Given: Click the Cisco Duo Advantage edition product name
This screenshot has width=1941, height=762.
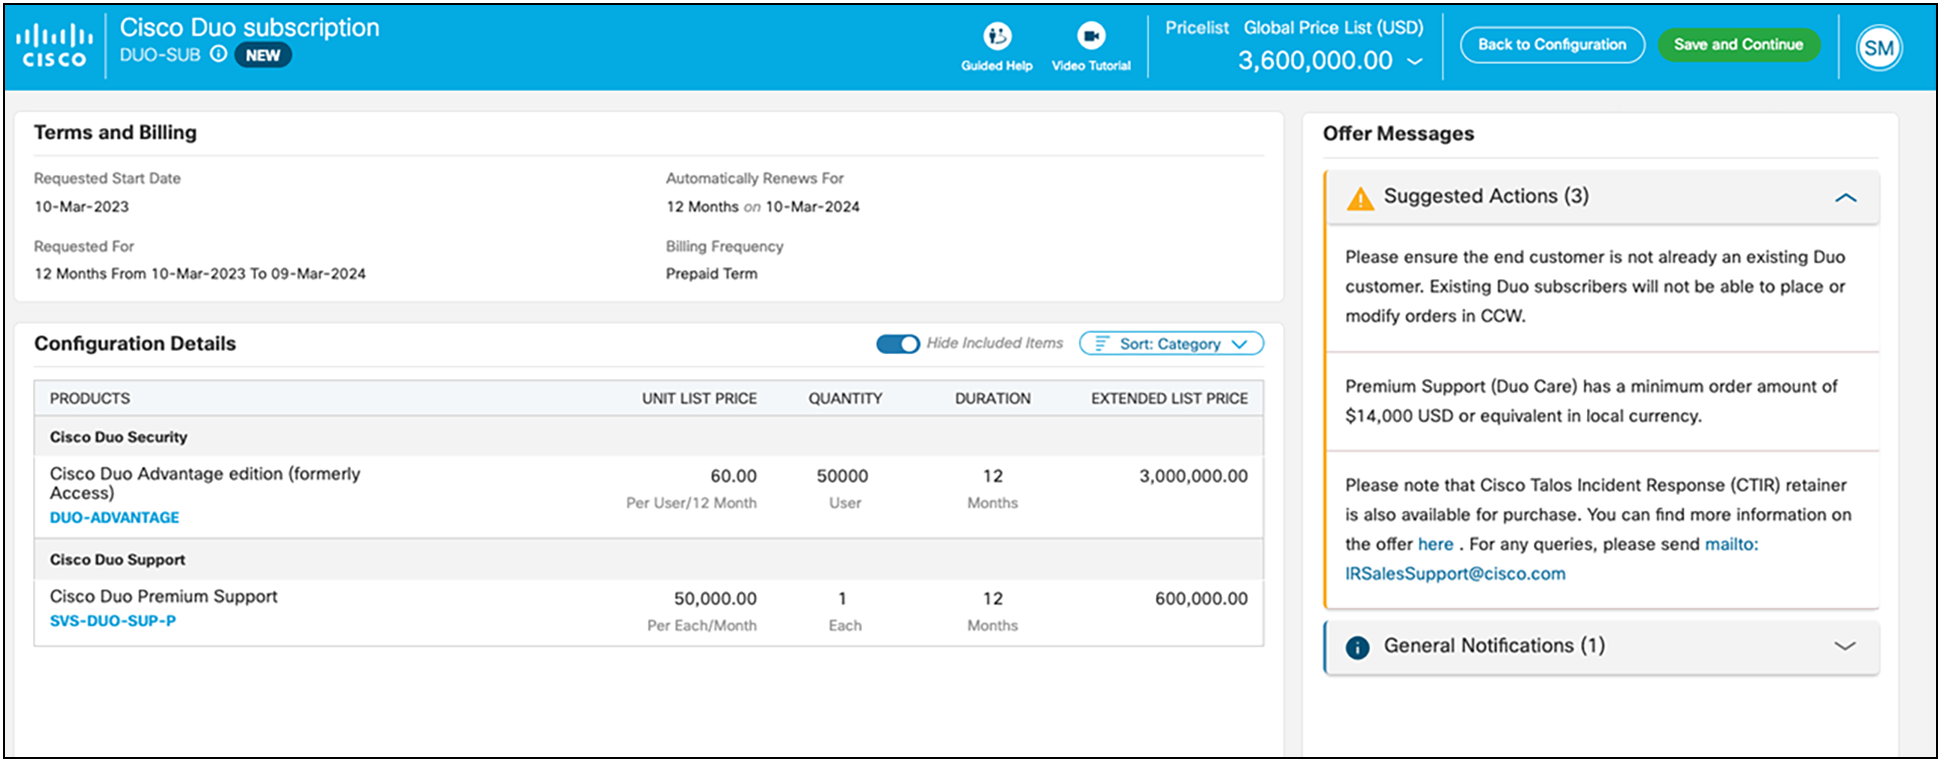Looking at the screenshot, I should (x=205, y=483).
